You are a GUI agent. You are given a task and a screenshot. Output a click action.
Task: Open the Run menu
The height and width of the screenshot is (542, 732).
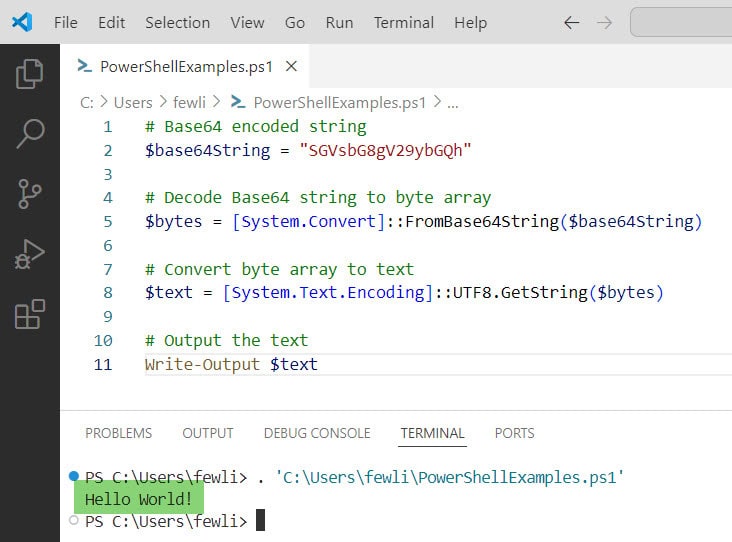pyautogui.click(x=339, y=22)
